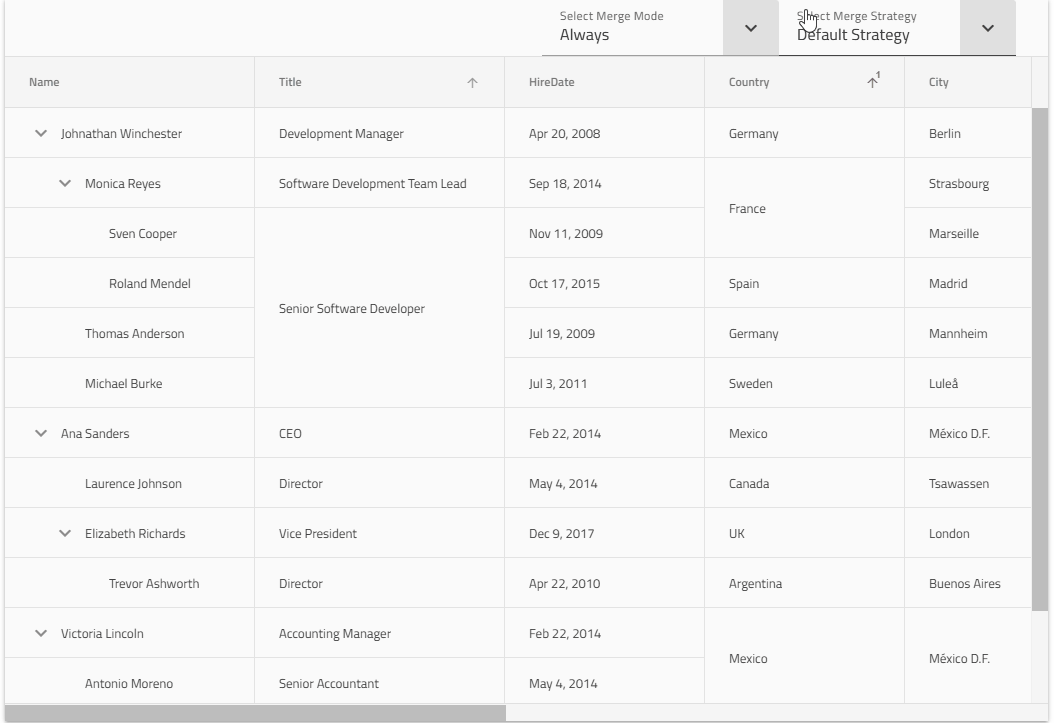The image size is (1054, 723).
Task: Open the Select Merge Strategy dropdown arrow
Action: [988, 28]
